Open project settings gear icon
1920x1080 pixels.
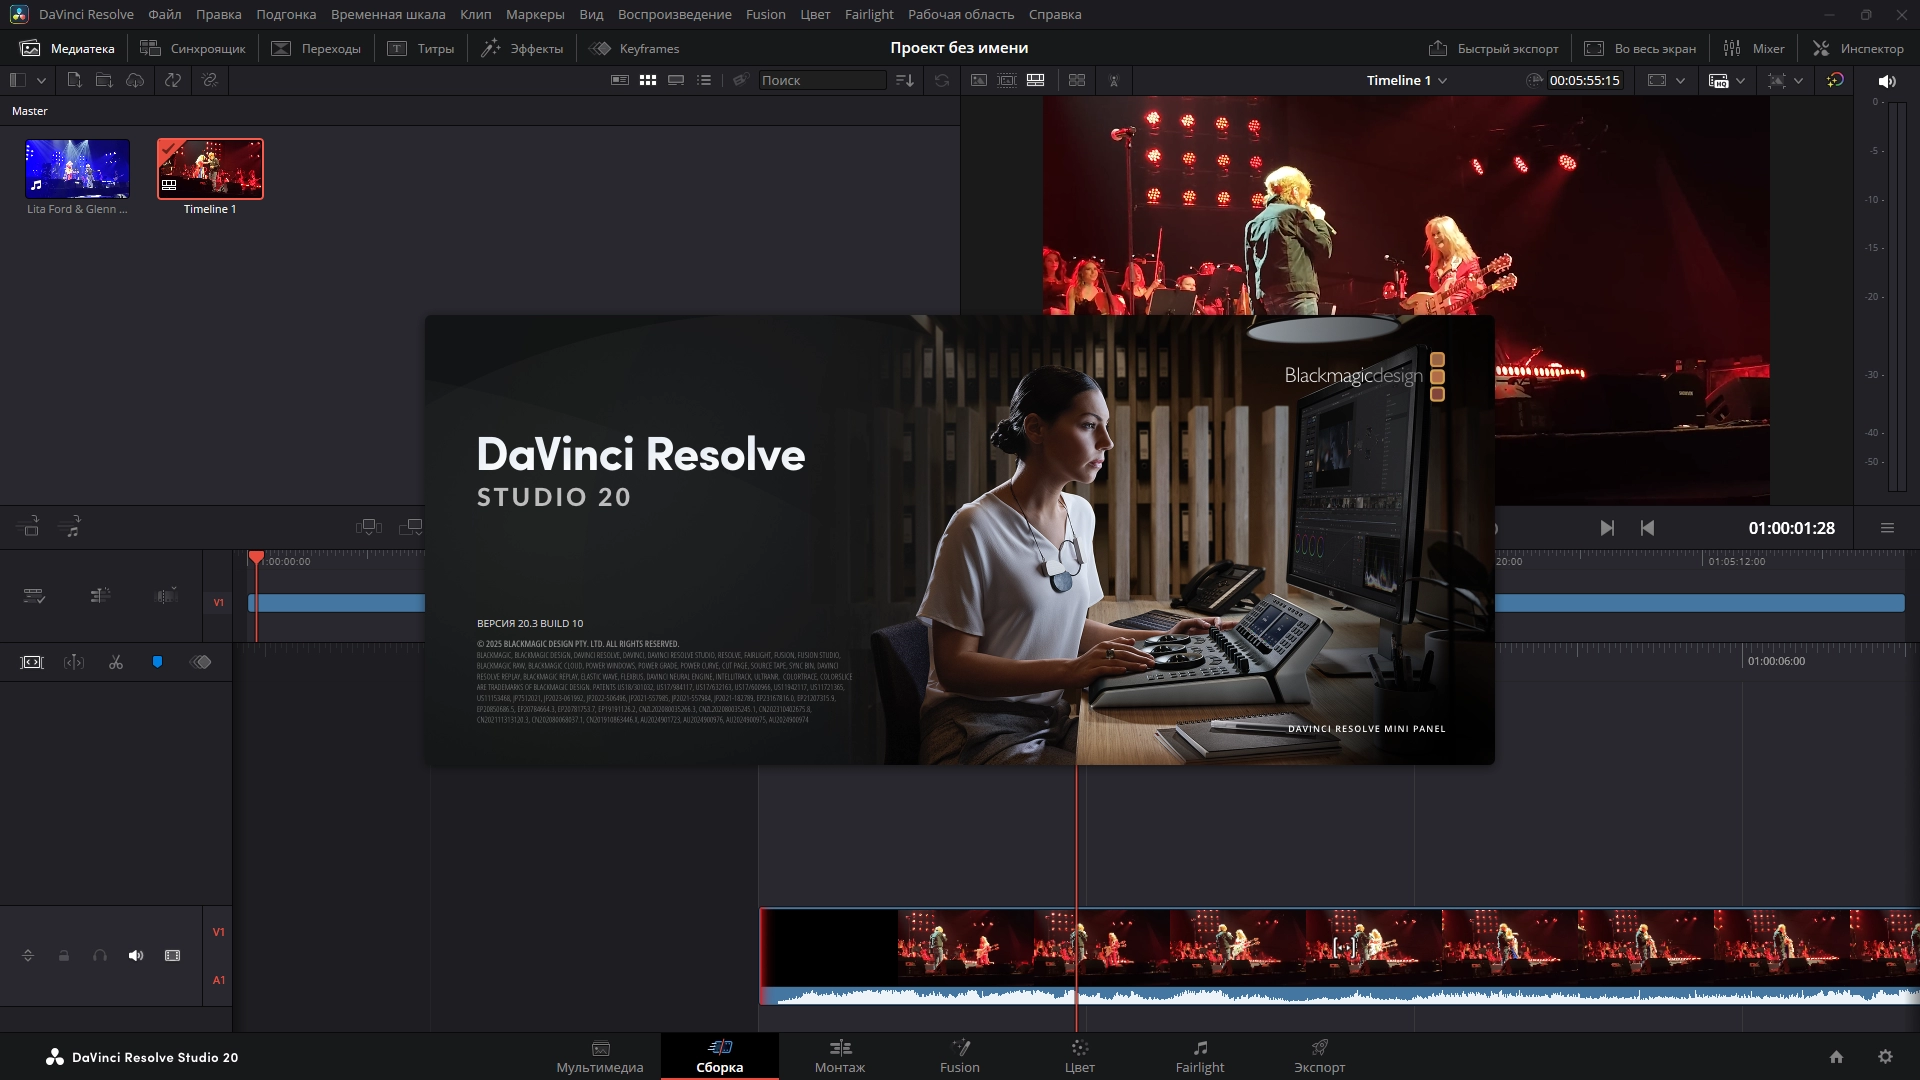point(1885,1057)
